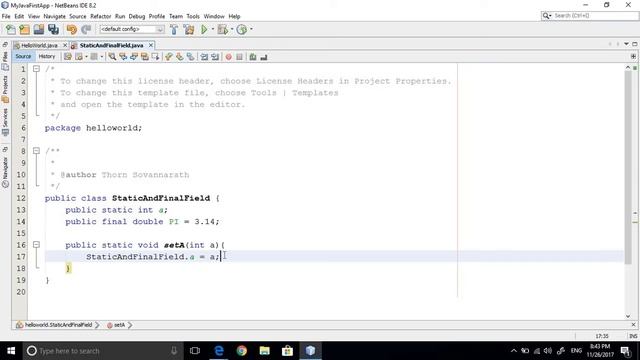640x360 pixels.
Task: Click the Last Edit icon in editor toolbar
Action: click(x=68, y=57)
